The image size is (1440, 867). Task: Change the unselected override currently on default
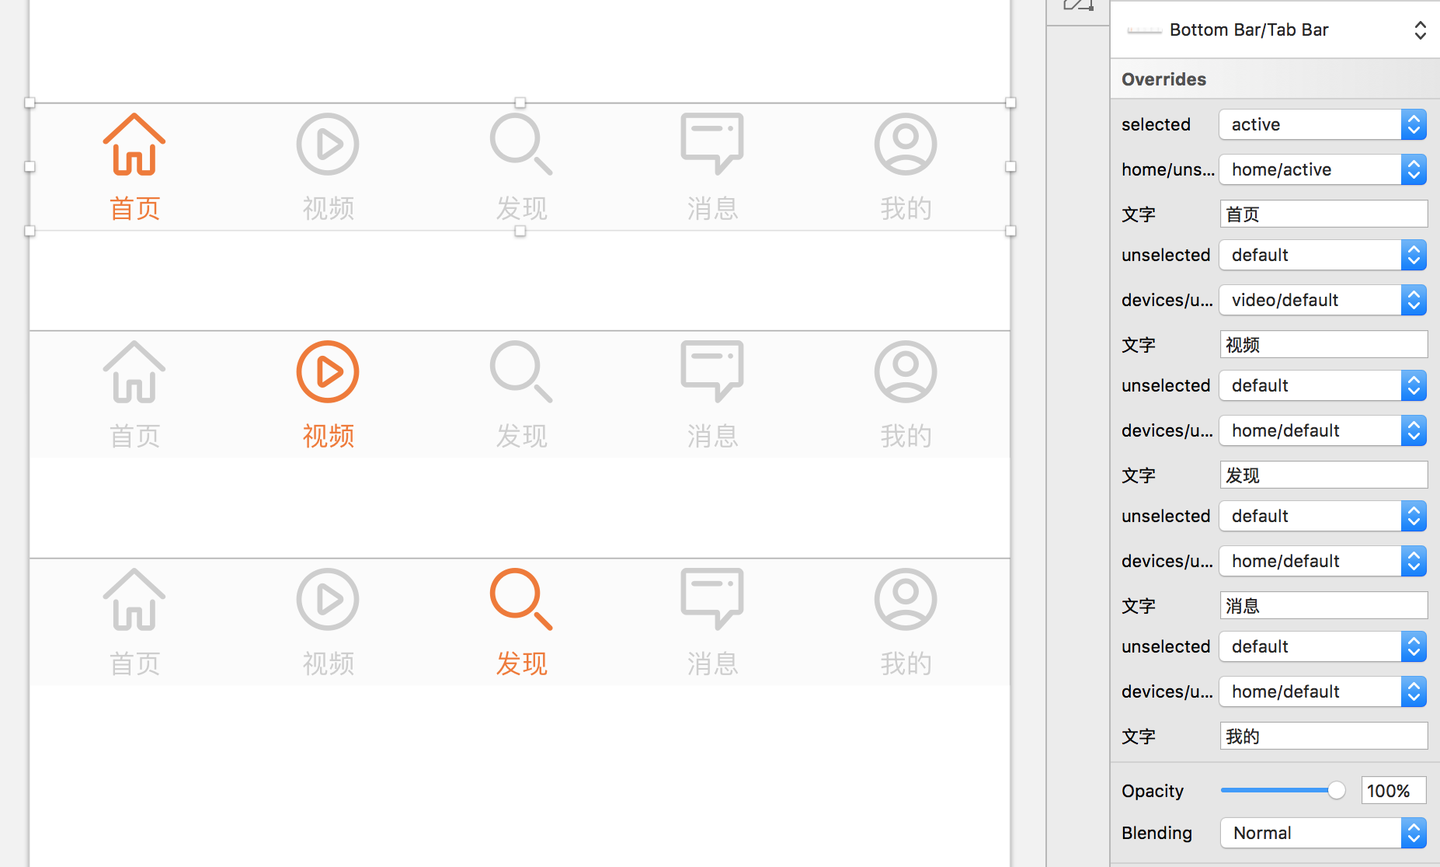pyautogui.click(x=1322, y=255)
